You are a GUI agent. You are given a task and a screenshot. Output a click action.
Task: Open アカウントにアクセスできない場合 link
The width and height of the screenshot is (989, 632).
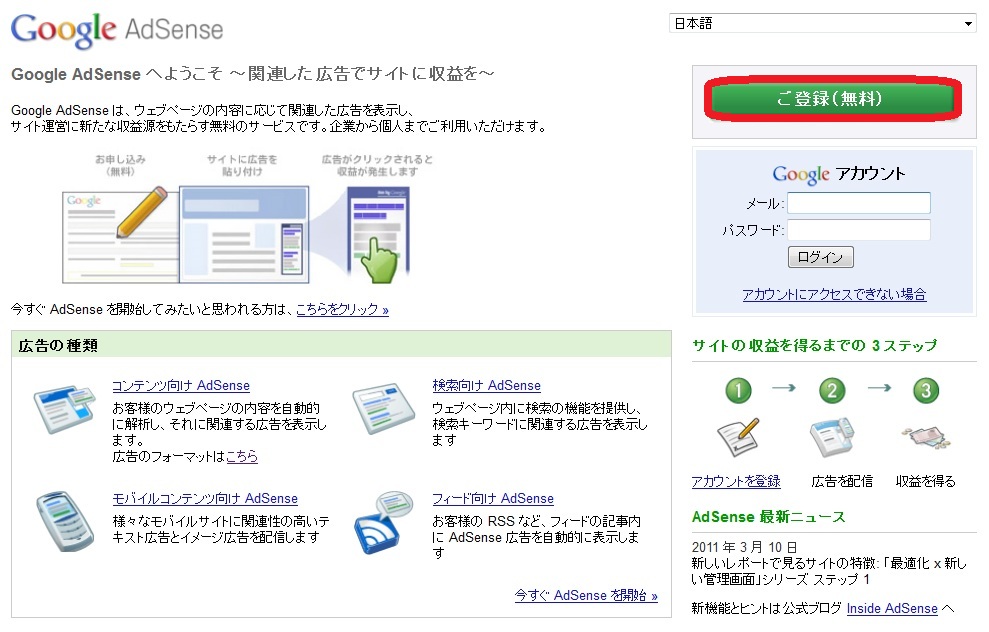(x=833, y=294)
